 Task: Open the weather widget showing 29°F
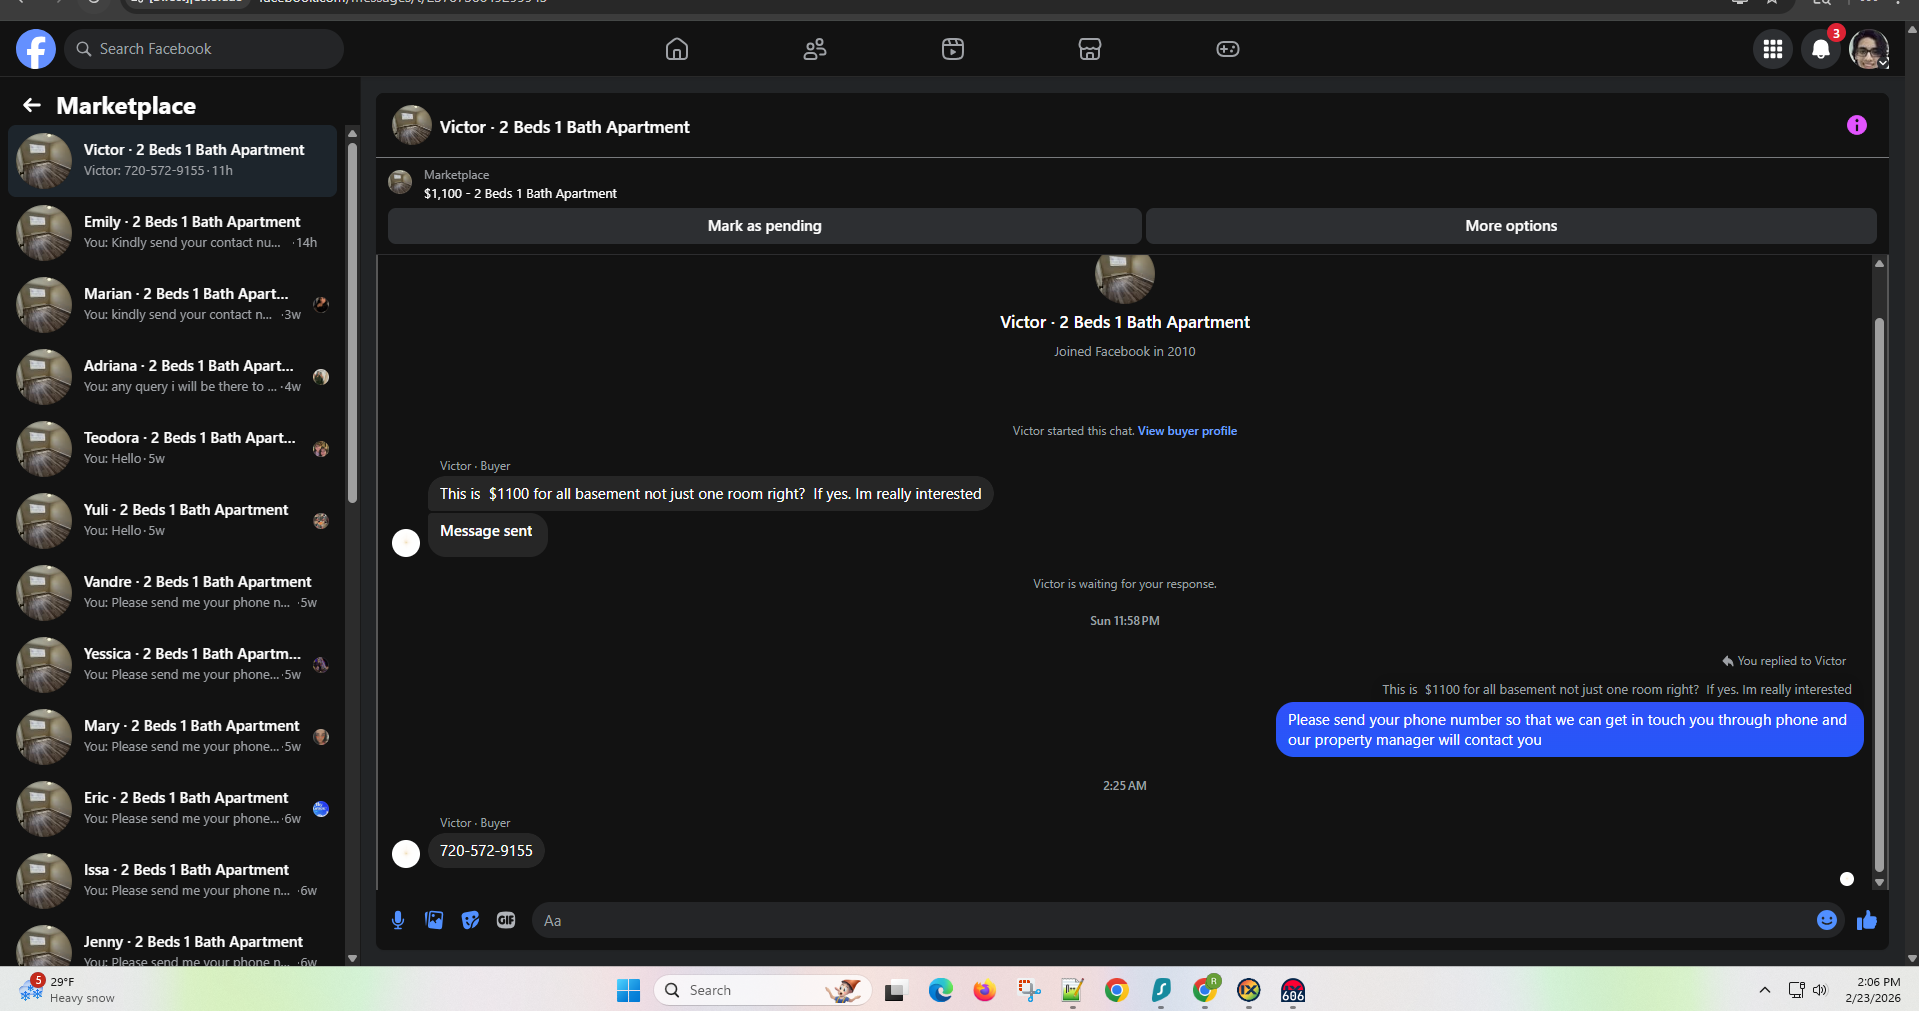pyautogui.click(x=68, y=989)
